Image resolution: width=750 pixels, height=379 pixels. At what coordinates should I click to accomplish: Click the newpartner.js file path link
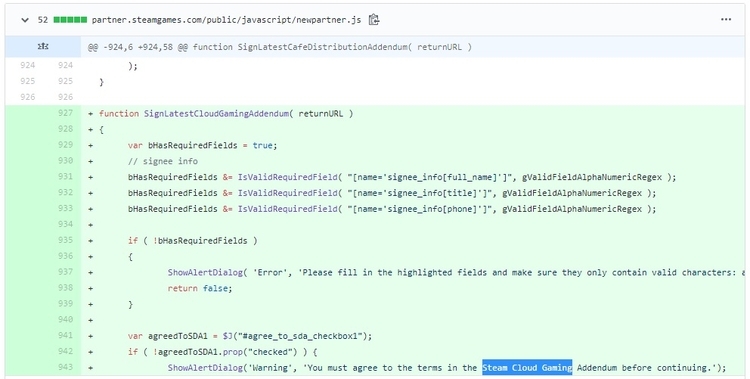[226, 20]
